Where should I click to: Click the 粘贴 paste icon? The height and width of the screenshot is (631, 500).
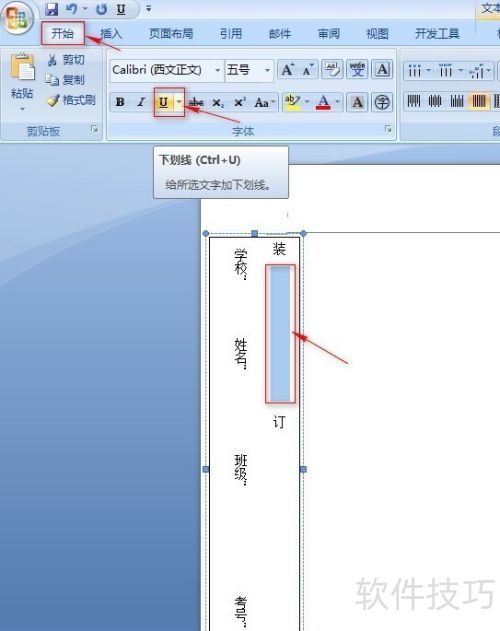click(22, 67)
